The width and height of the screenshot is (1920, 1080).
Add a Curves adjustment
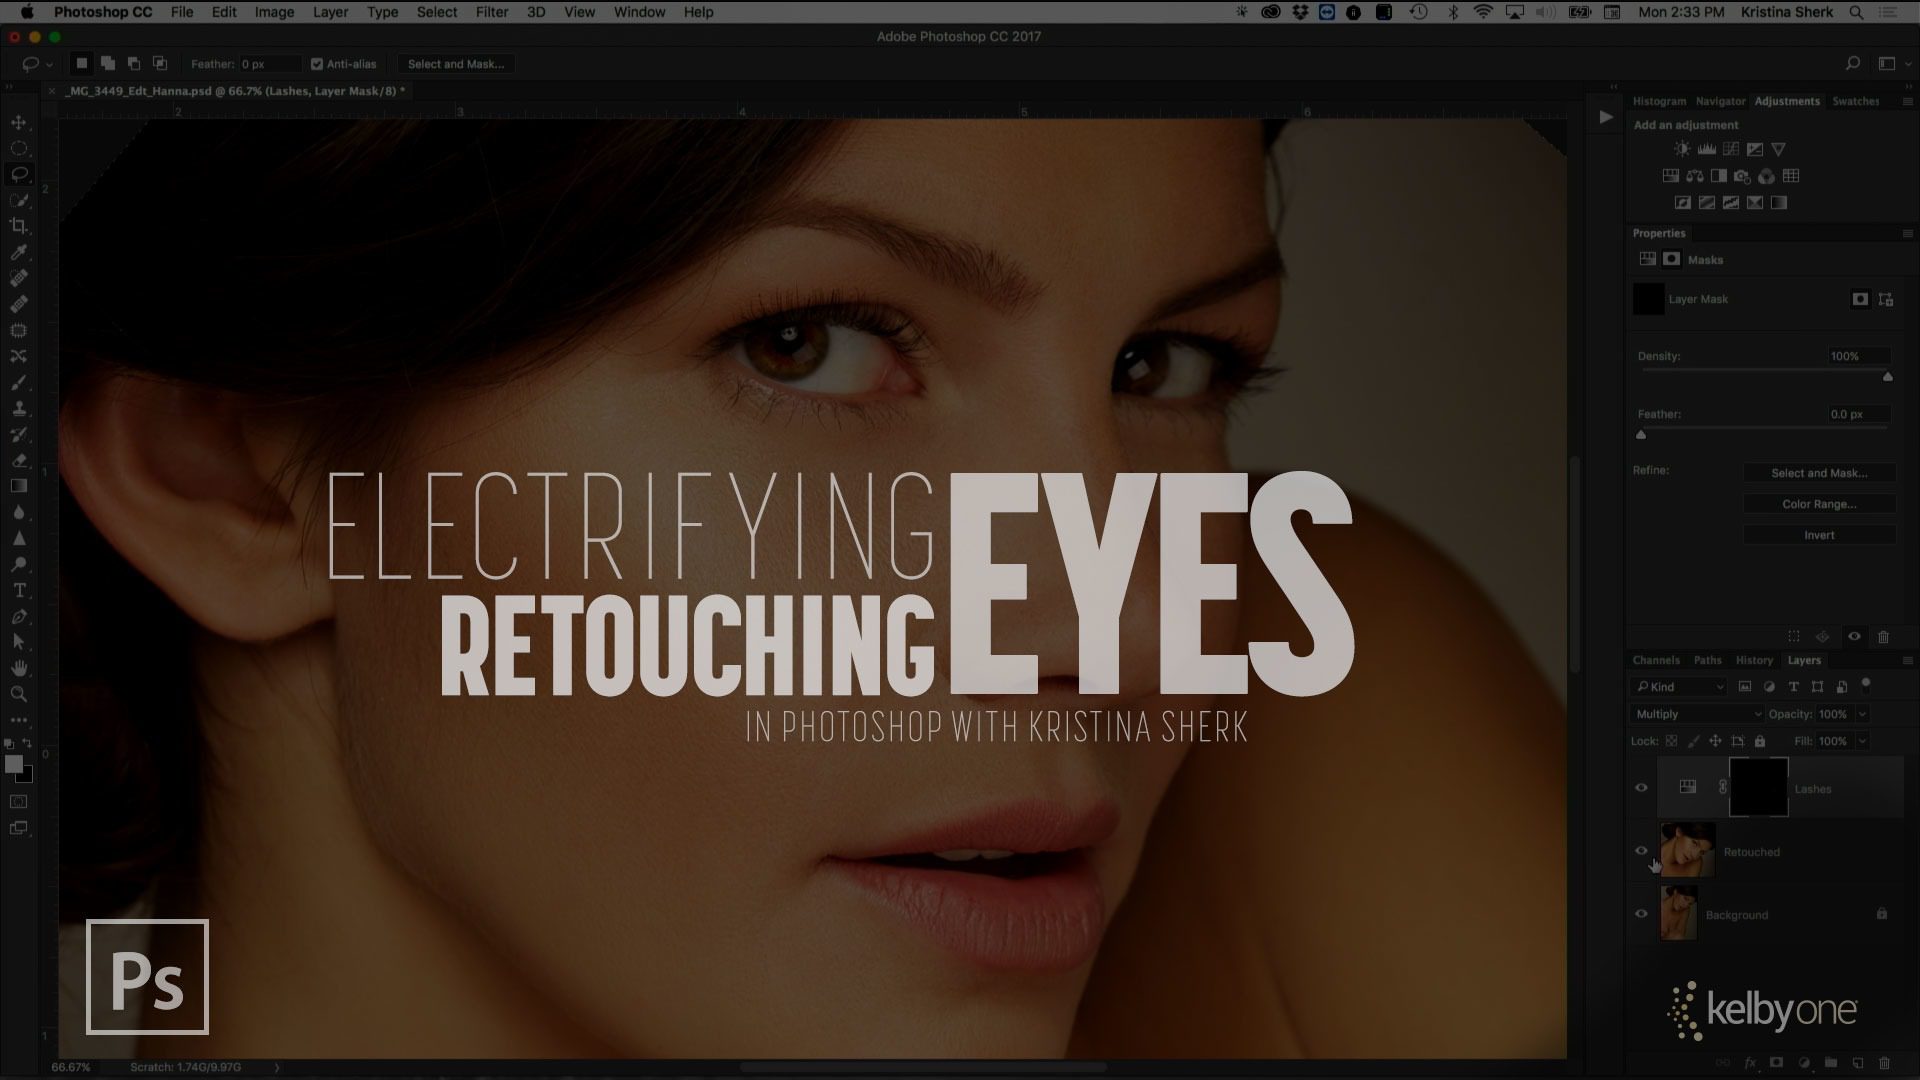(x=1730, y=149)
